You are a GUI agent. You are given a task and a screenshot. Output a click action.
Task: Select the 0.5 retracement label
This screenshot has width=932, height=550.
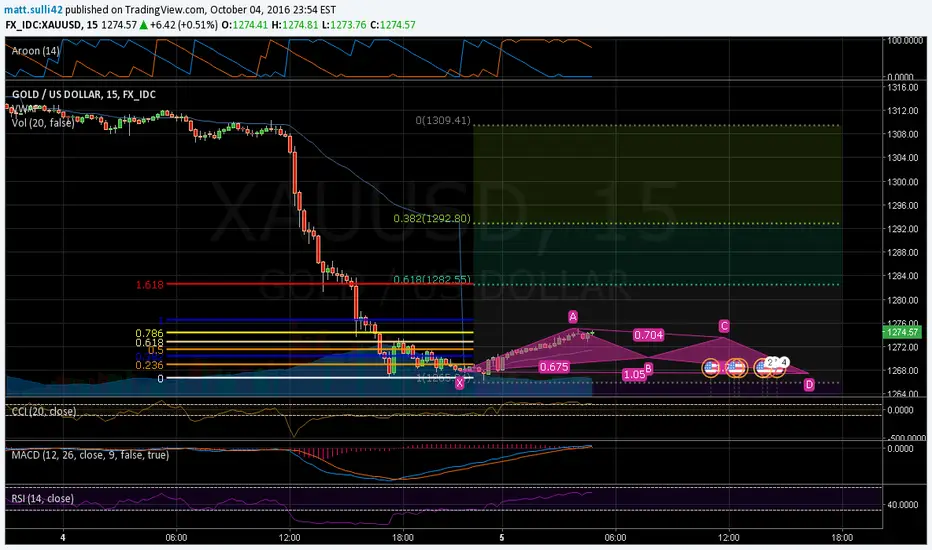[156, 351]
